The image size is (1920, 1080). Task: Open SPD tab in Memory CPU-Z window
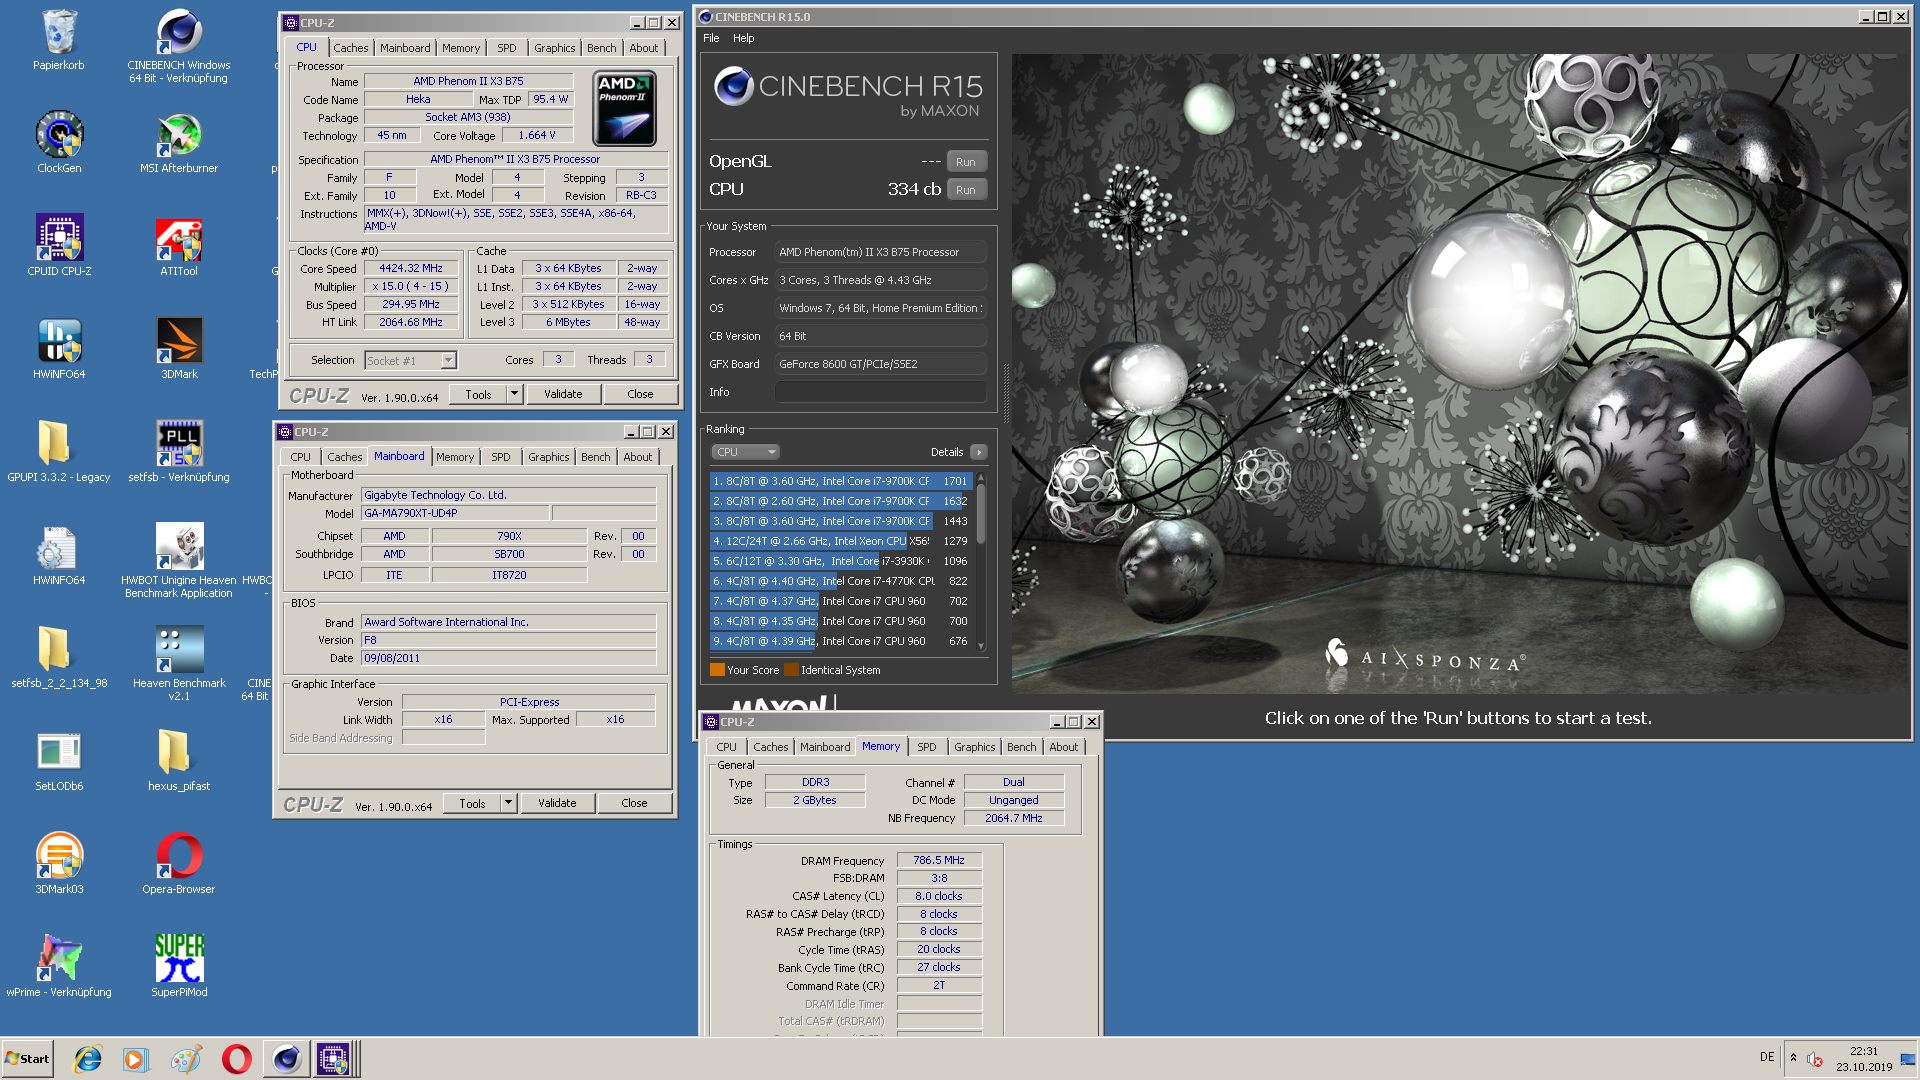pos(926,747)
